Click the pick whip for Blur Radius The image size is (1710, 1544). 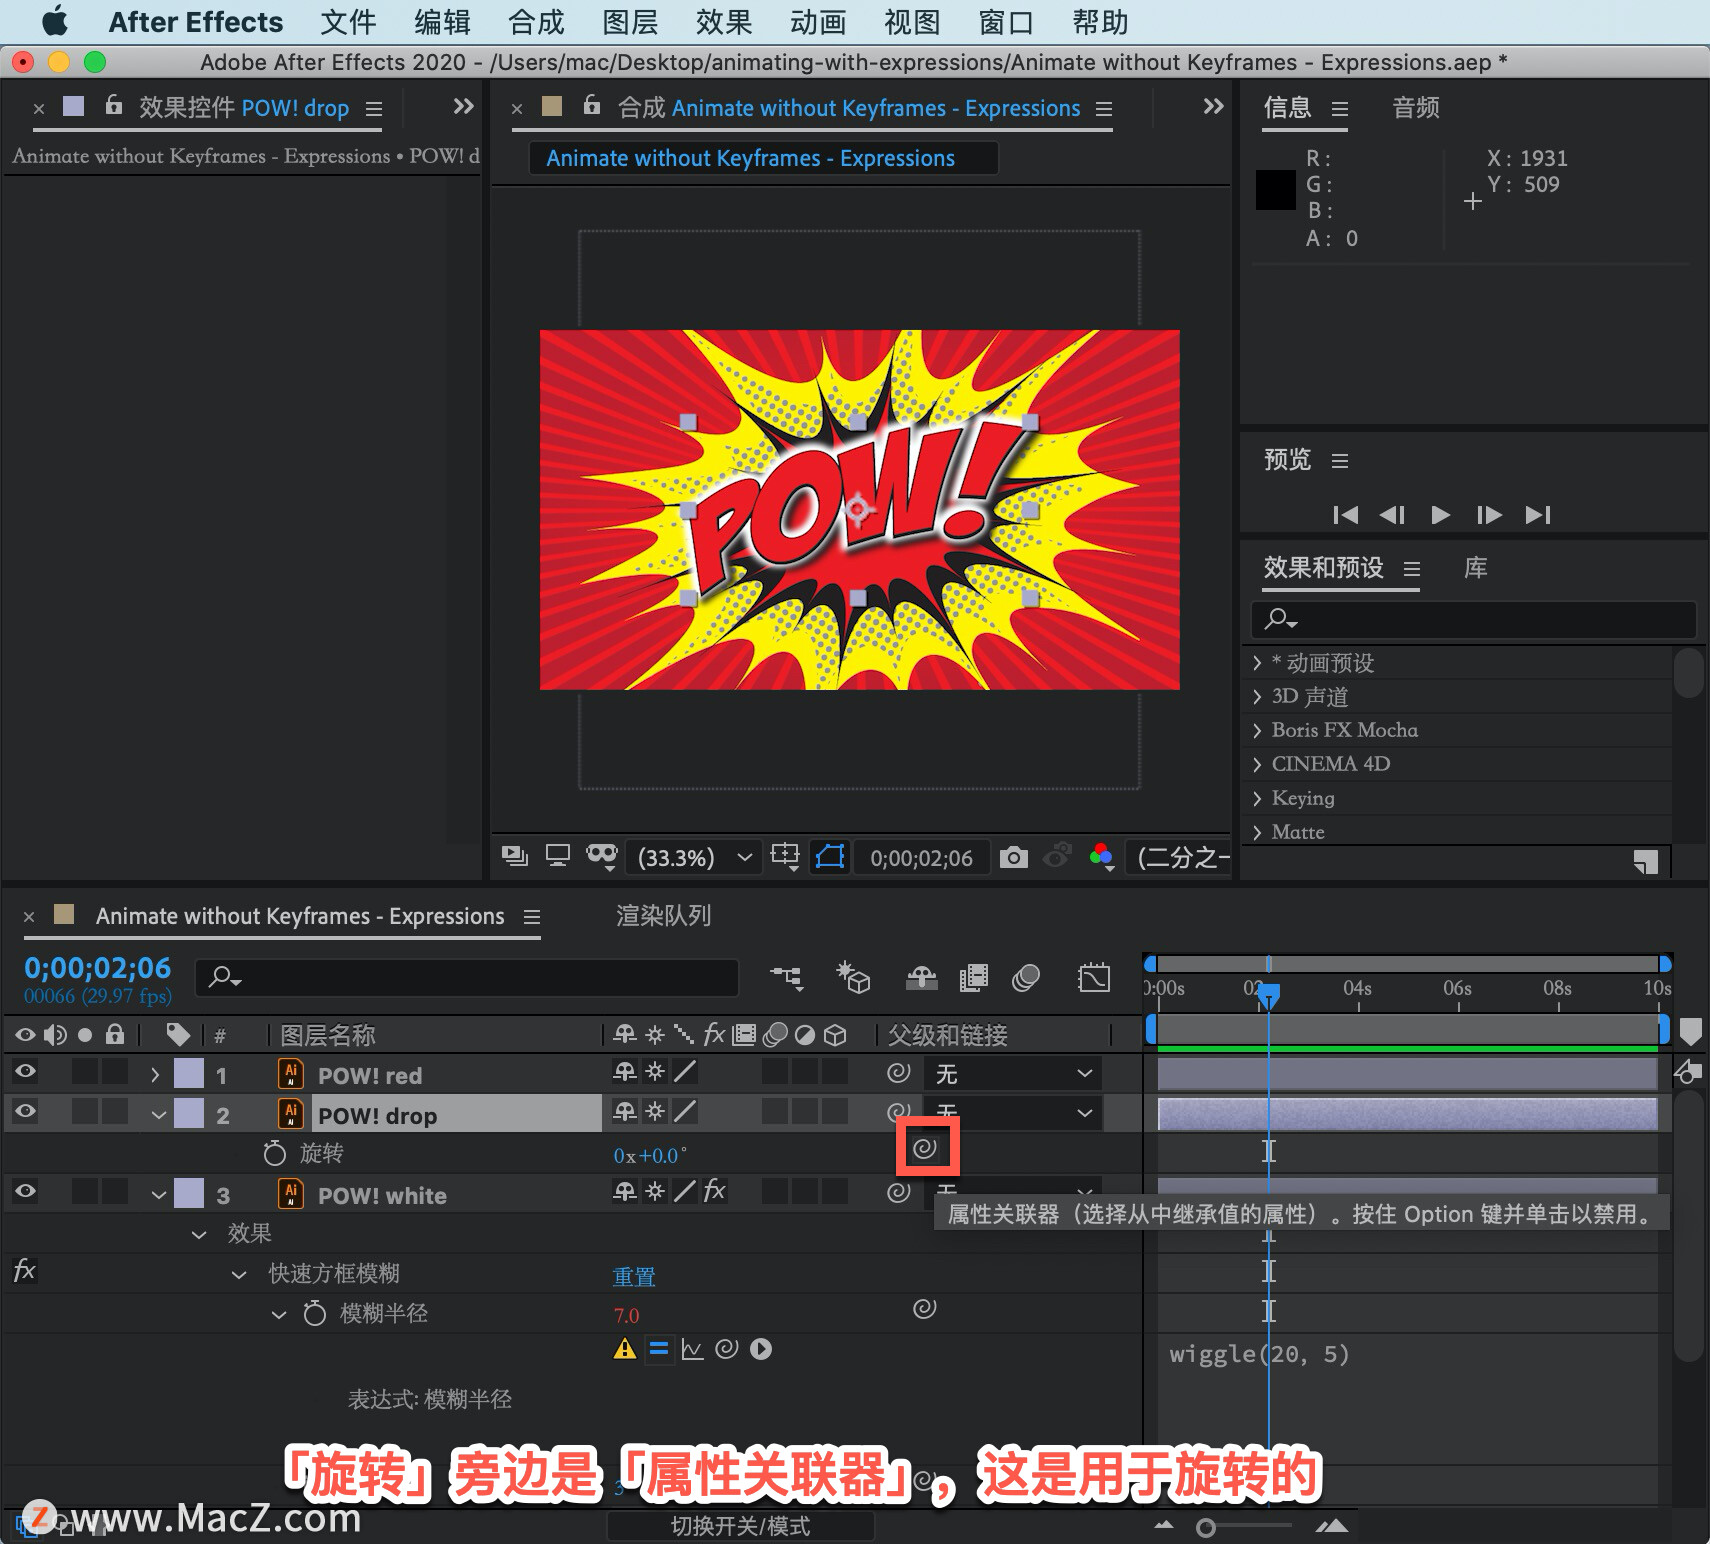pos(925,1309)
